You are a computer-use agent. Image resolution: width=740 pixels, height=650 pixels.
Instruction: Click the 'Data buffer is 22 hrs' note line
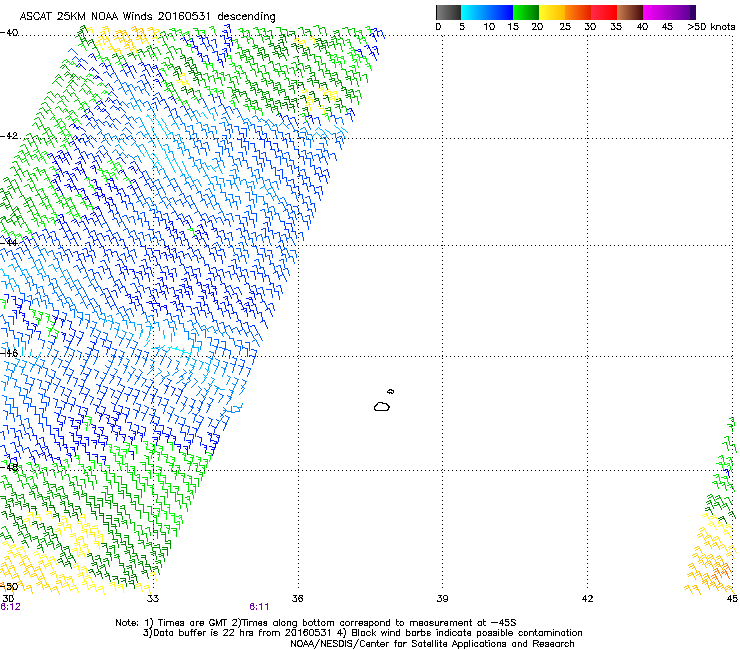(362, 633)
